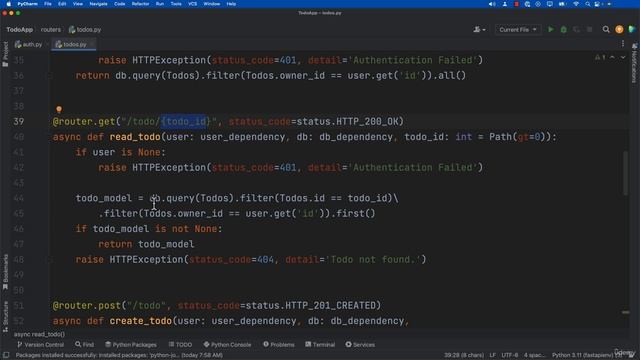Open the VCS menu
The width and height of the screenshot is (640, 360).
pos(192,4)
